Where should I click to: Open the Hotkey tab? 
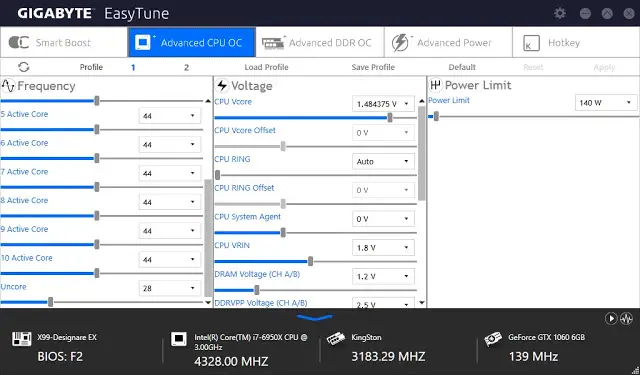point(576,42)
